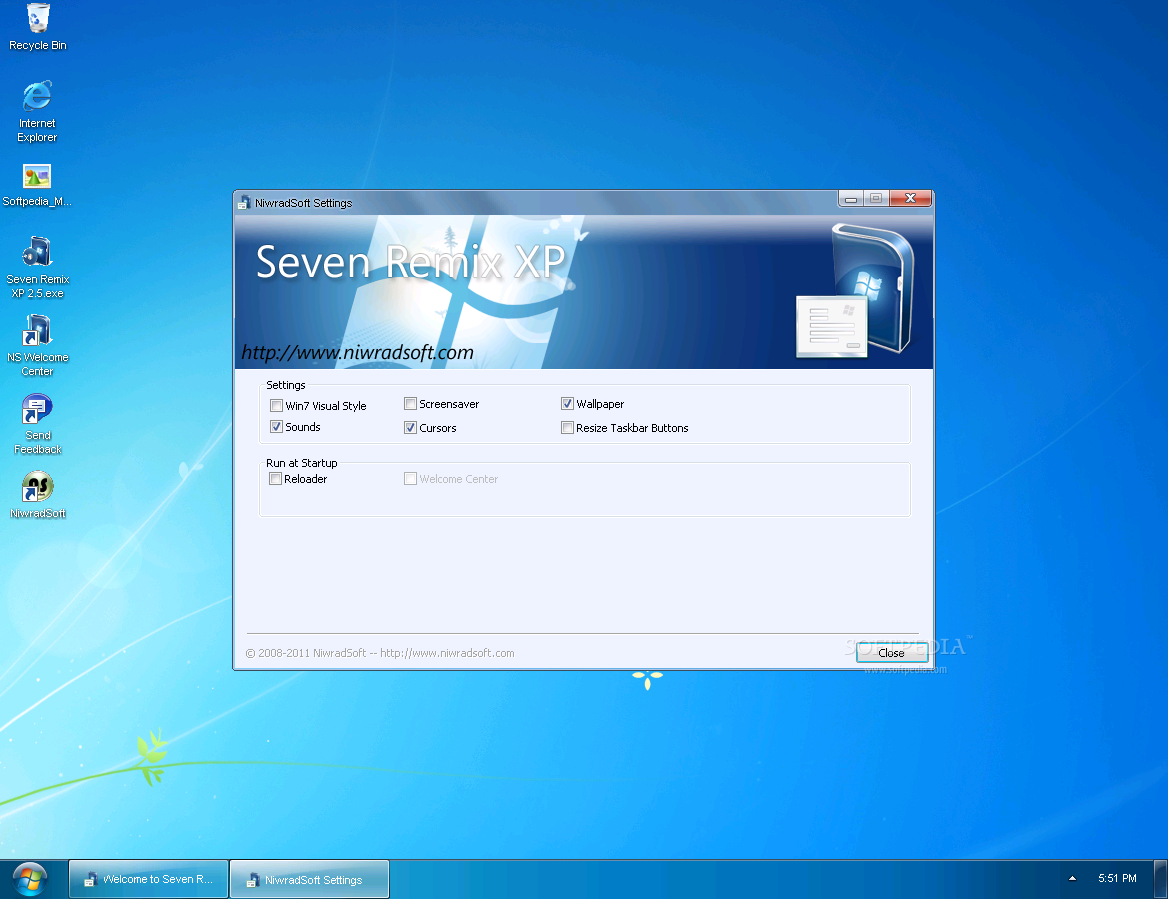Click NiwradSoft Settings taskbar button
This screenshot has width=1168, height=899.
pos(309,880)
